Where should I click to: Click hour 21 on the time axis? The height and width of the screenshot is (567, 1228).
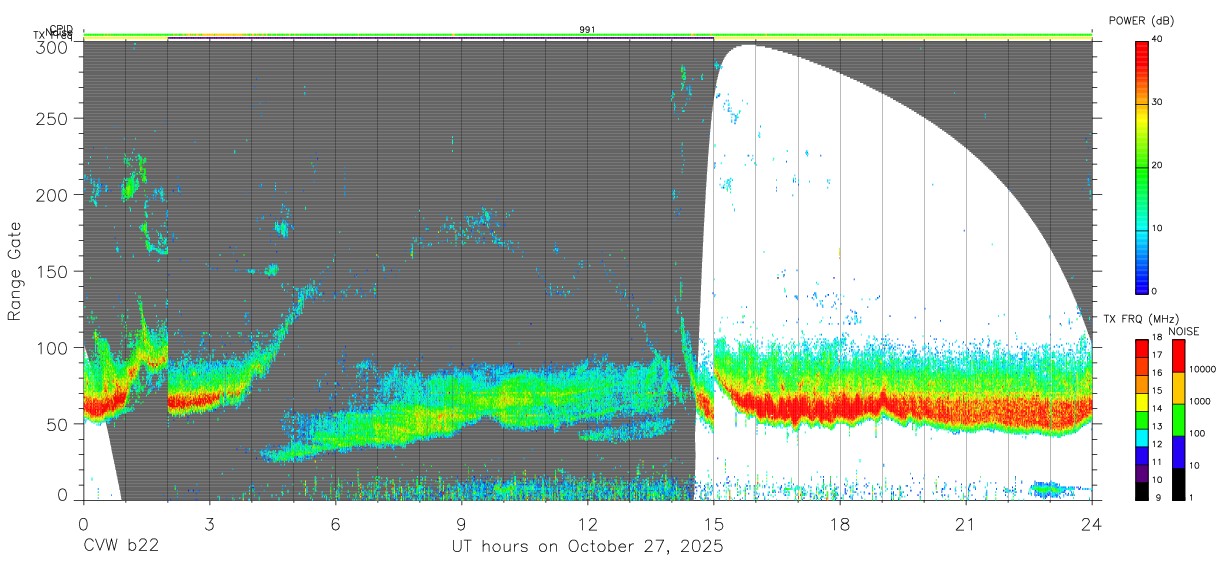tap(966, 523)
